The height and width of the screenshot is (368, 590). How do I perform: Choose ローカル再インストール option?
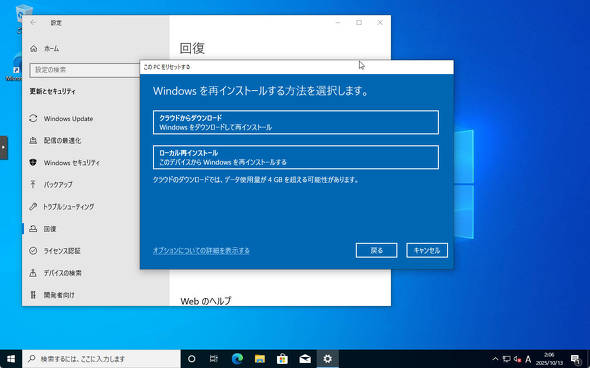coord(296,157)
